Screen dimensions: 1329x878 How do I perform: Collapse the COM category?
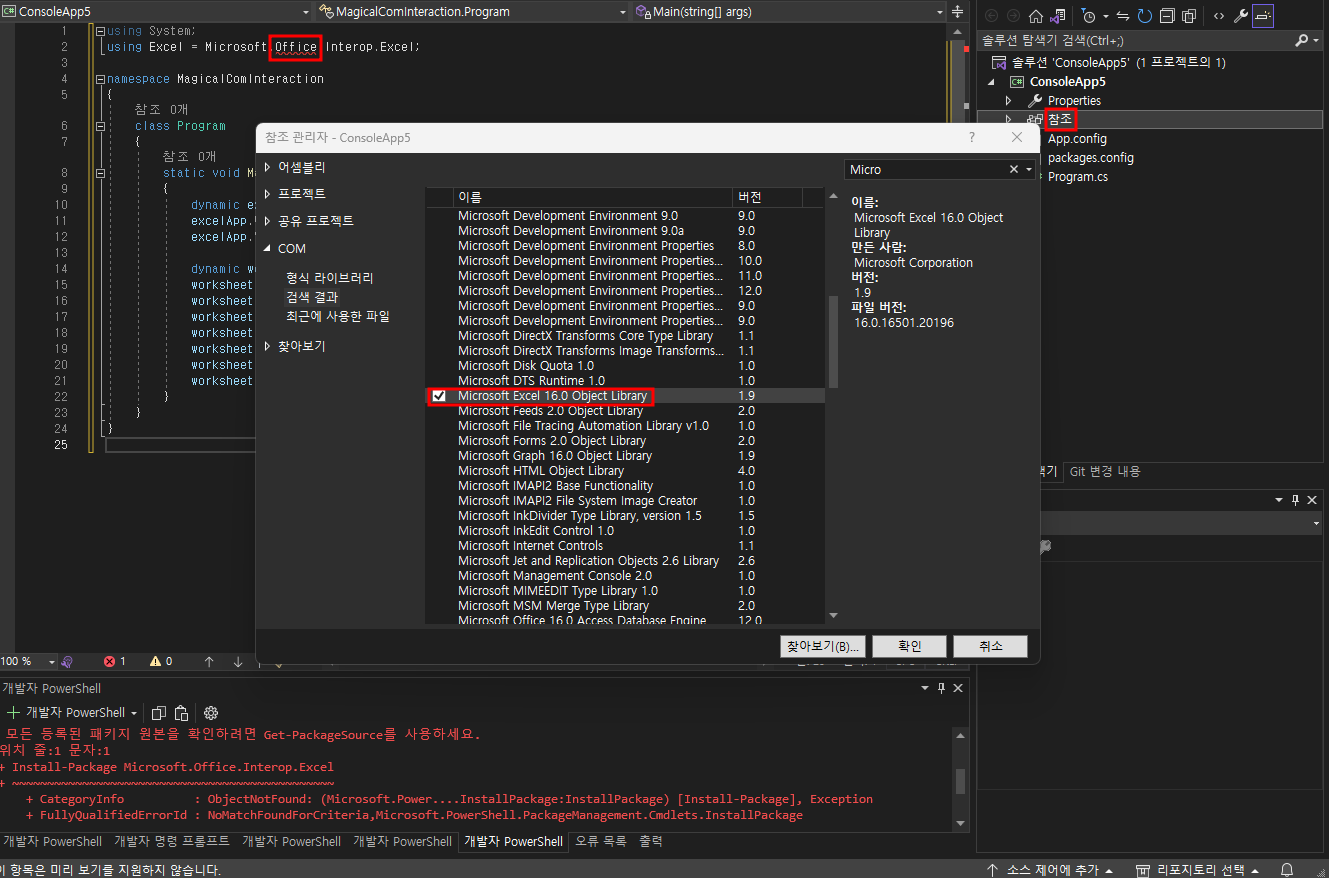pyautogui.click(x=267, y=248)
